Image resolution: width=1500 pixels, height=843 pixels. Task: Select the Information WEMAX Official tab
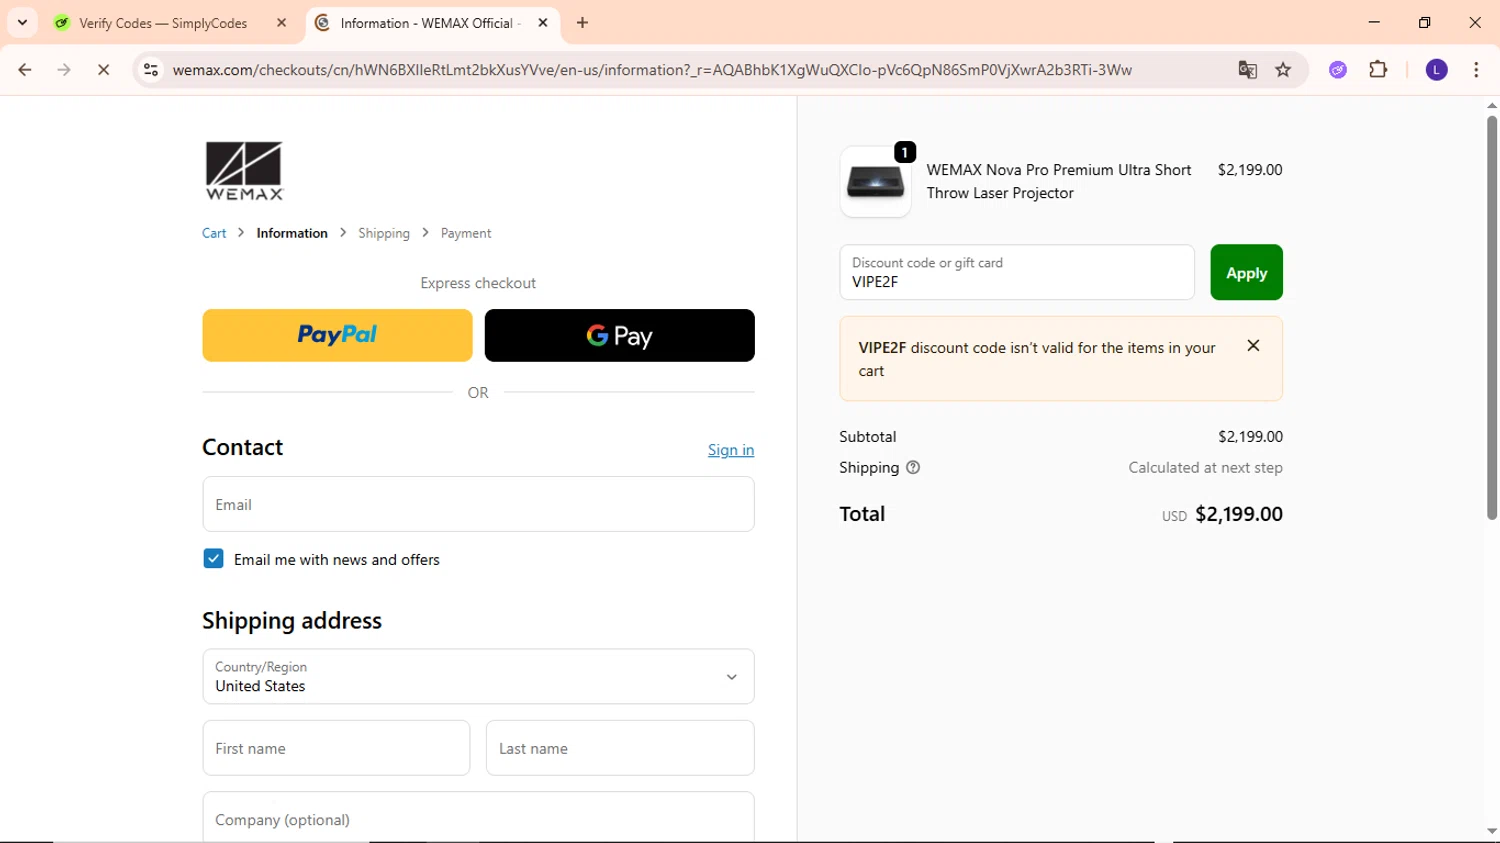click(432, 23)
